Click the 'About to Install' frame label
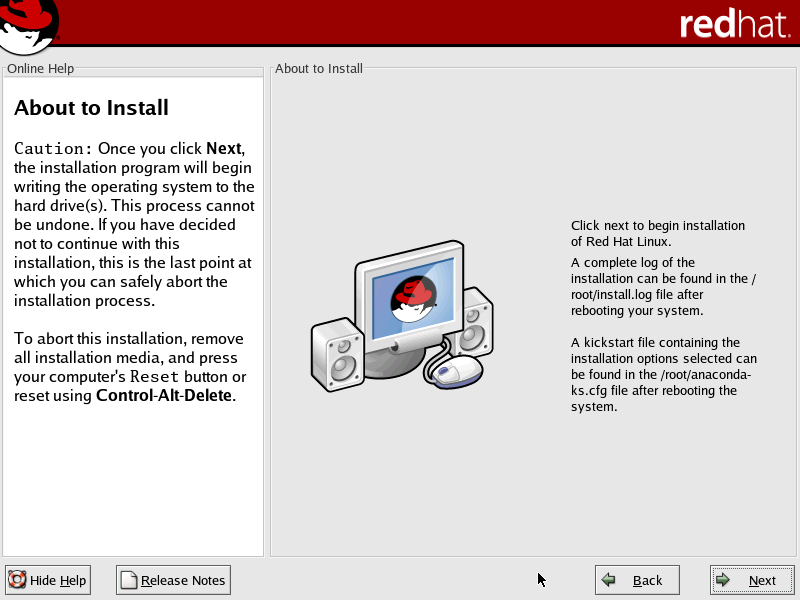Viewport: 800px width, 600px height. coord(319,68)
